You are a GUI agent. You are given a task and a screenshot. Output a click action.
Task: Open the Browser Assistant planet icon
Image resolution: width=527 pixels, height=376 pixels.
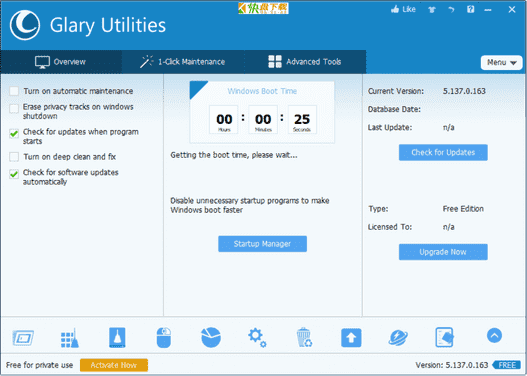pyautogui.click(x=398, y=337)
